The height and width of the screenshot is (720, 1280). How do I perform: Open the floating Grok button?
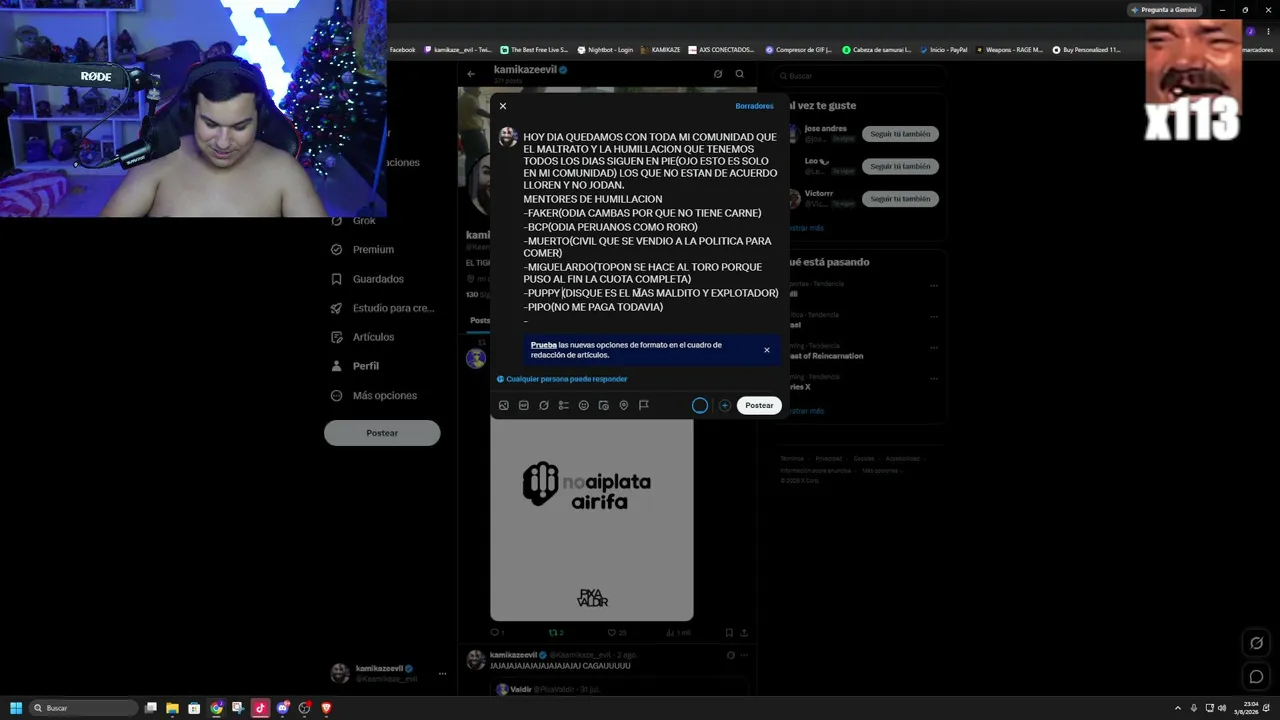(x=1257, y=643)
